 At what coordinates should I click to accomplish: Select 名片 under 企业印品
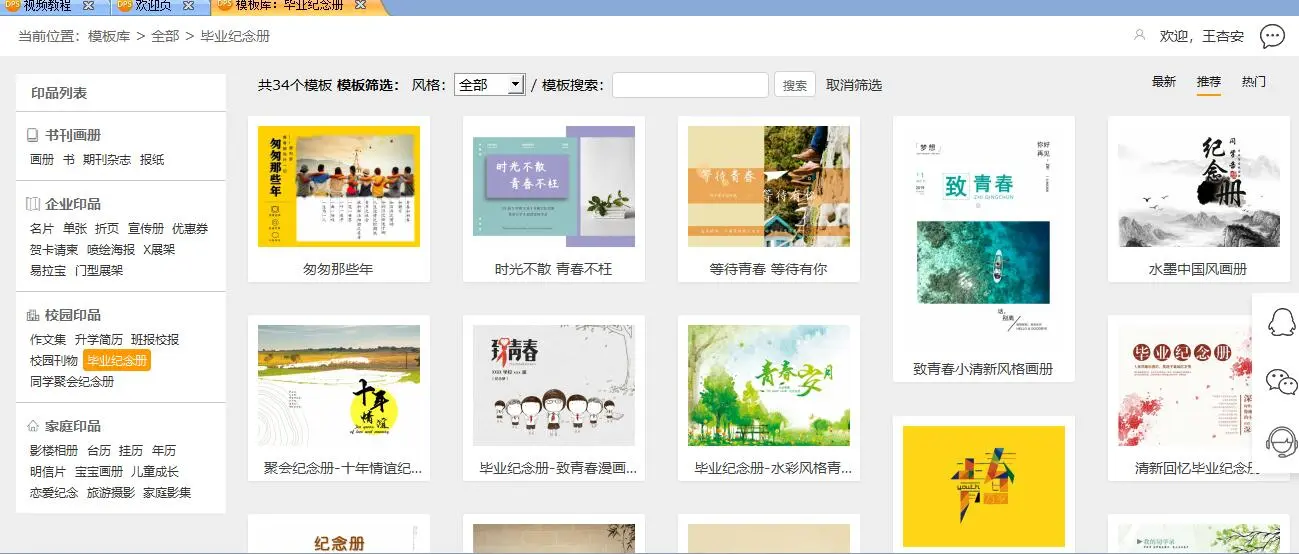pyautogui.click(x=42, y=229)
